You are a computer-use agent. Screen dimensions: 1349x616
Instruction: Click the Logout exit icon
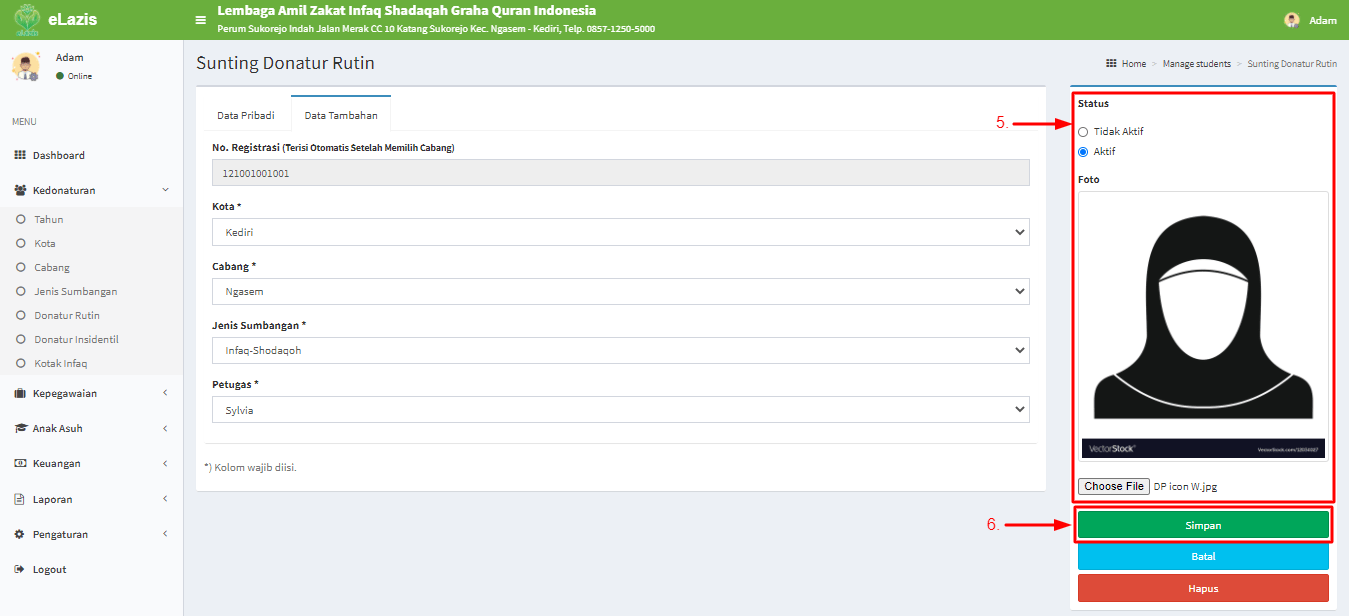[x=20, y=569]
